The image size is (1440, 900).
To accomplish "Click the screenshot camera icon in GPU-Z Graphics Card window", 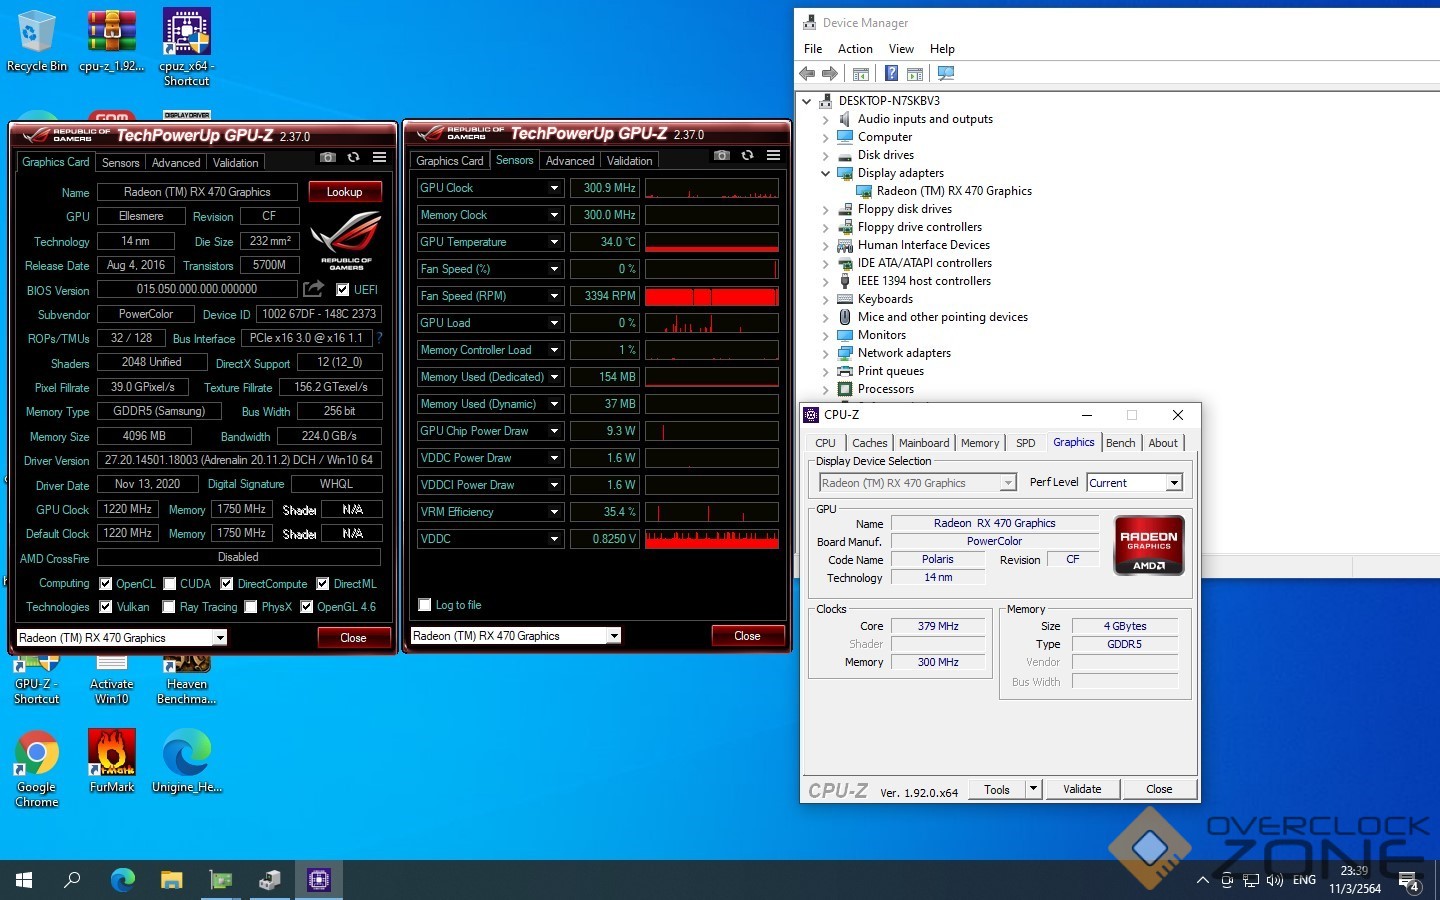I will pos(327,158).
